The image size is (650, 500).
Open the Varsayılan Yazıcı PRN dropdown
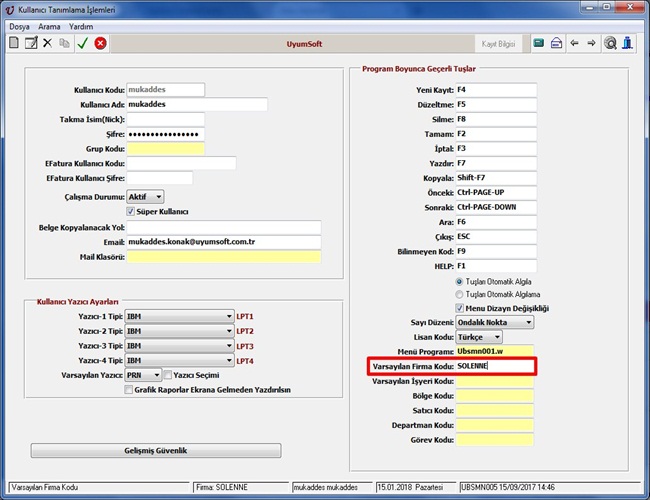tap(143, 375)
